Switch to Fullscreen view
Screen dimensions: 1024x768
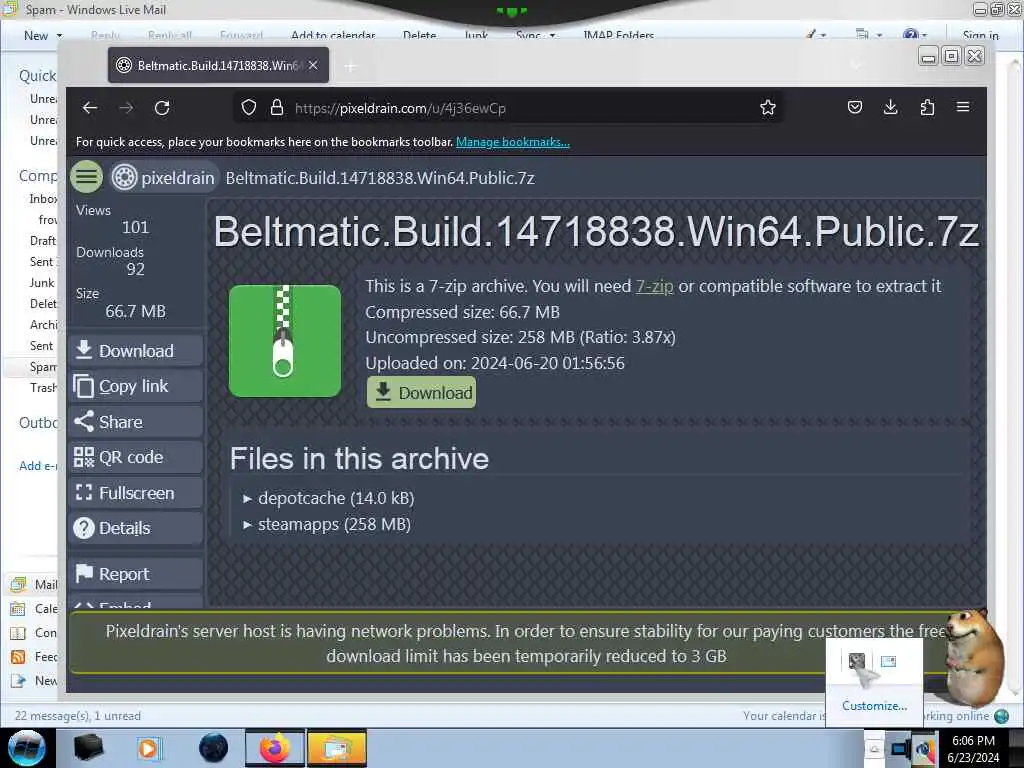[135, 492]
